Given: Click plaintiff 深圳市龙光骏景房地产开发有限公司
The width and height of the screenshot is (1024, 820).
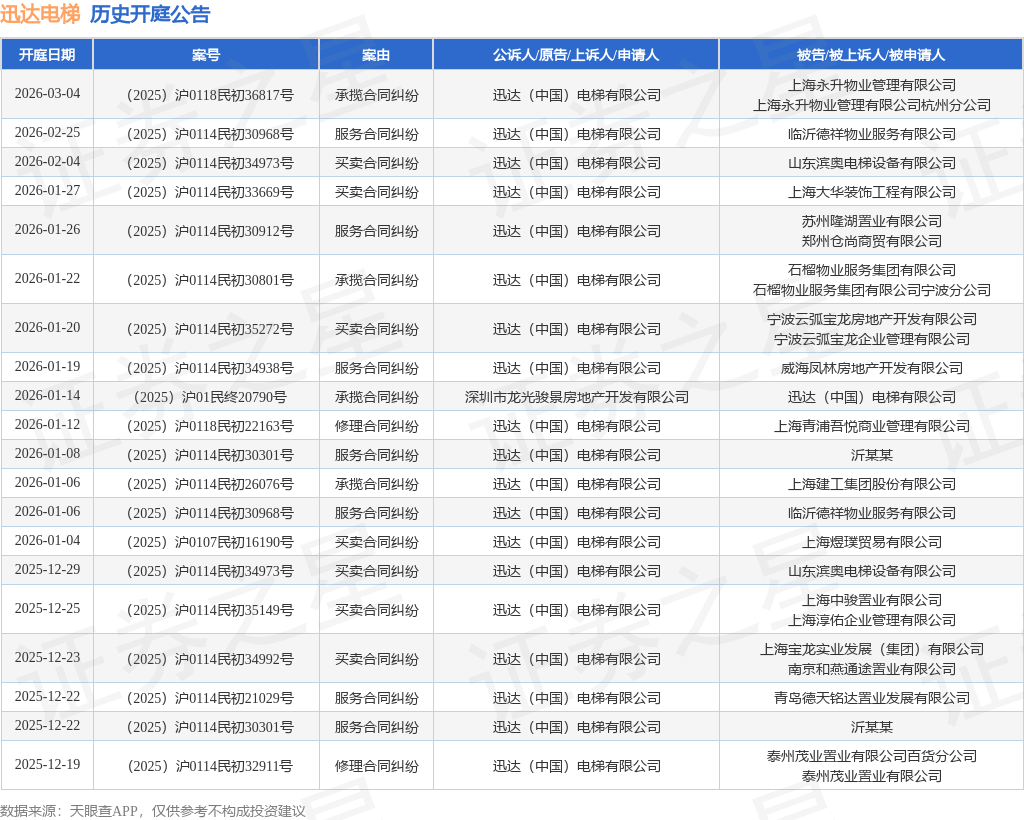Looking at the screenshot, I should [576, 398].
